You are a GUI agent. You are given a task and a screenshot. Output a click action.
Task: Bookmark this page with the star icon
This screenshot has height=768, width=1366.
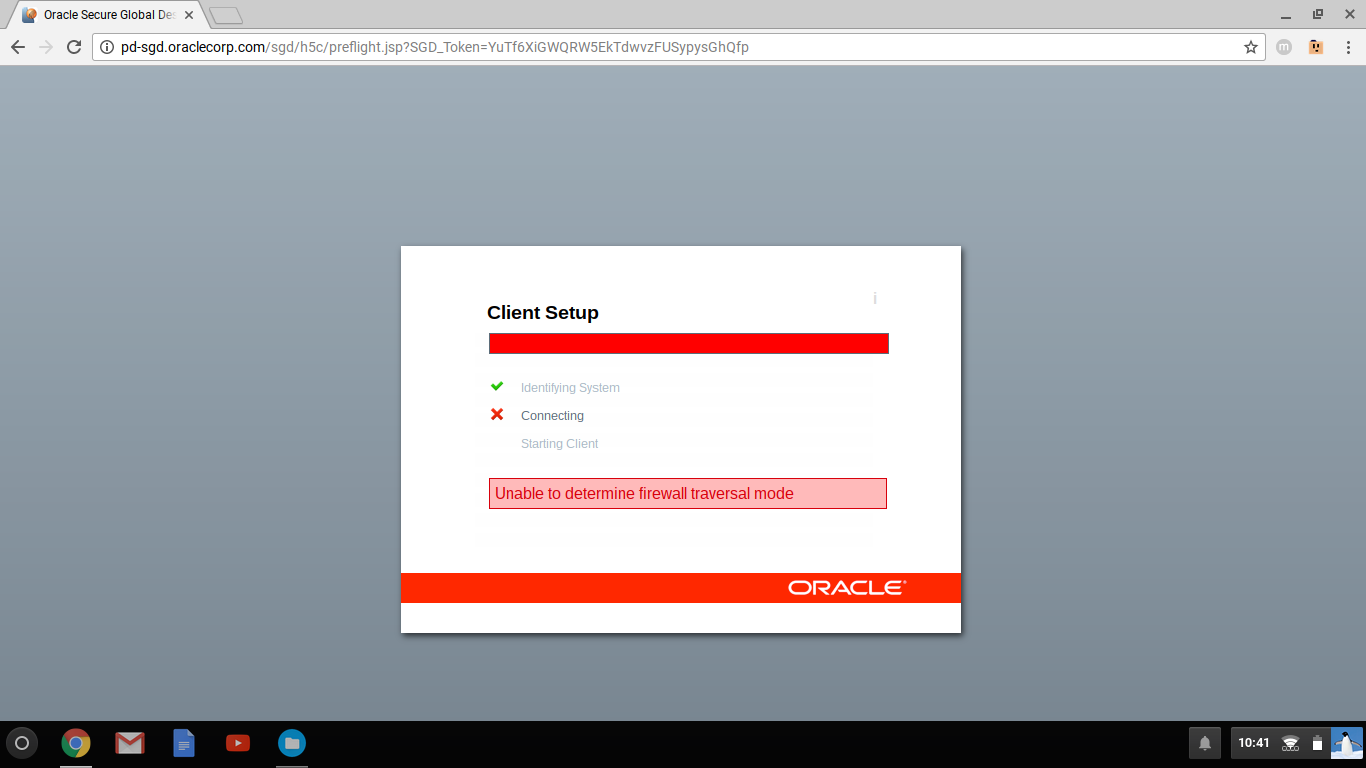(1251, 47)
